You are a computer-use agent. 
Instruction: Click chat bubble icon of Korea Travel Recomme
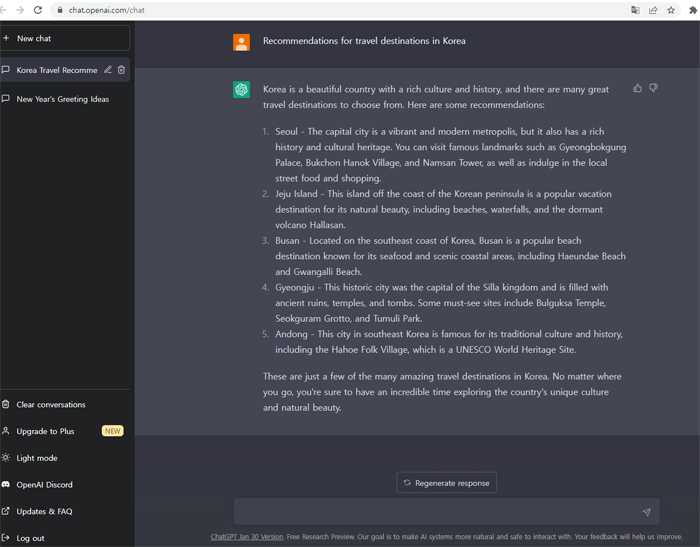(6, 70)
